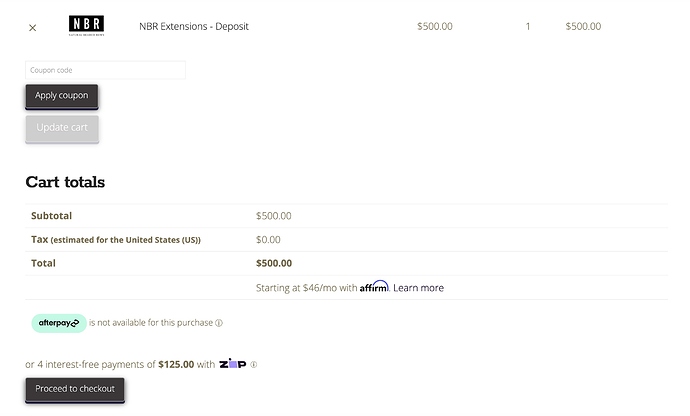The height and width of the screenshot is (416, 690).
Task: Click the Tax estimated for United States label
Action: tap(116, 240)
